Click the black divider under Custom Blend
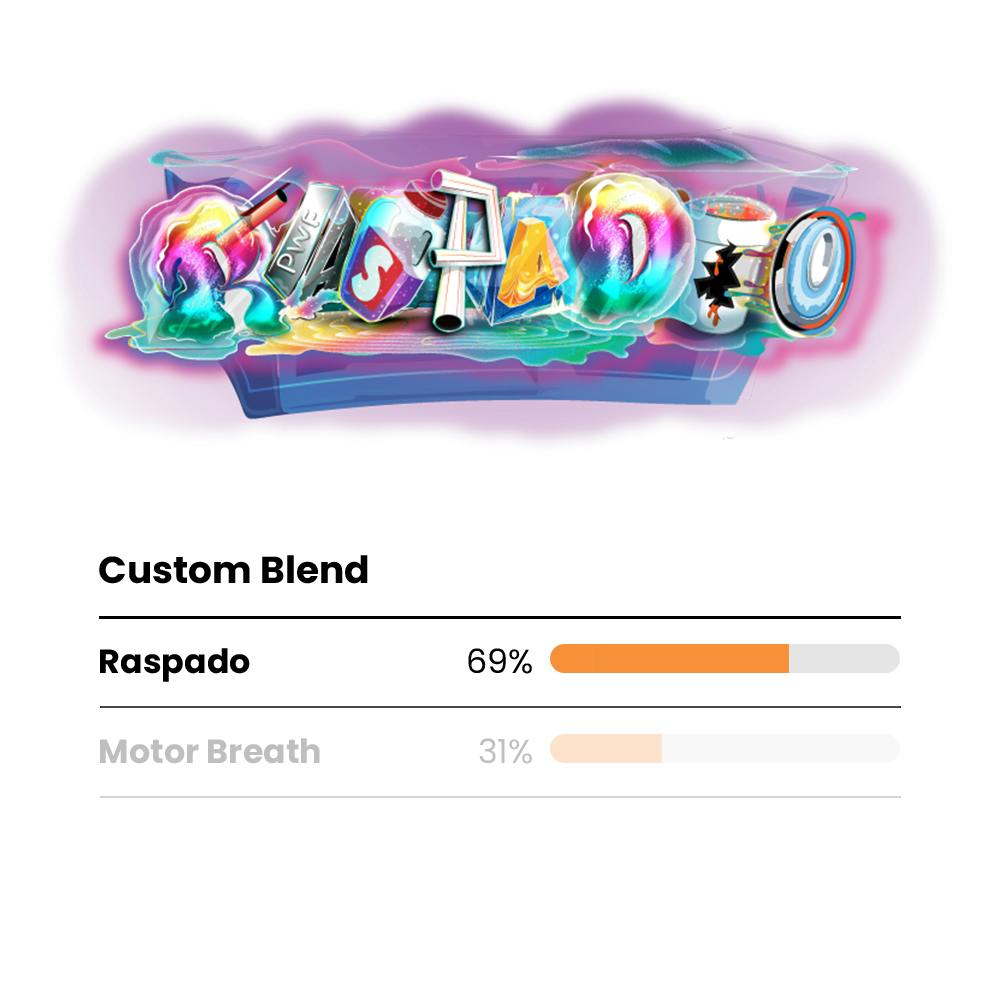This screenshot has width=1000, height=1000. (500, 618)
